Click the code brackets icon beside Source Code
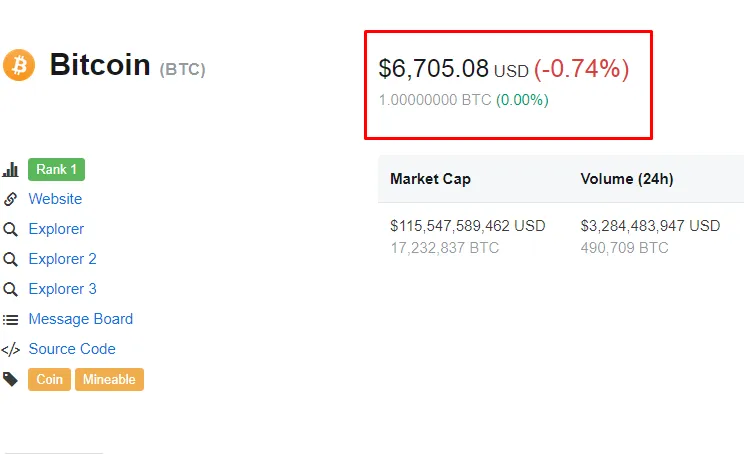 (10, 350)
